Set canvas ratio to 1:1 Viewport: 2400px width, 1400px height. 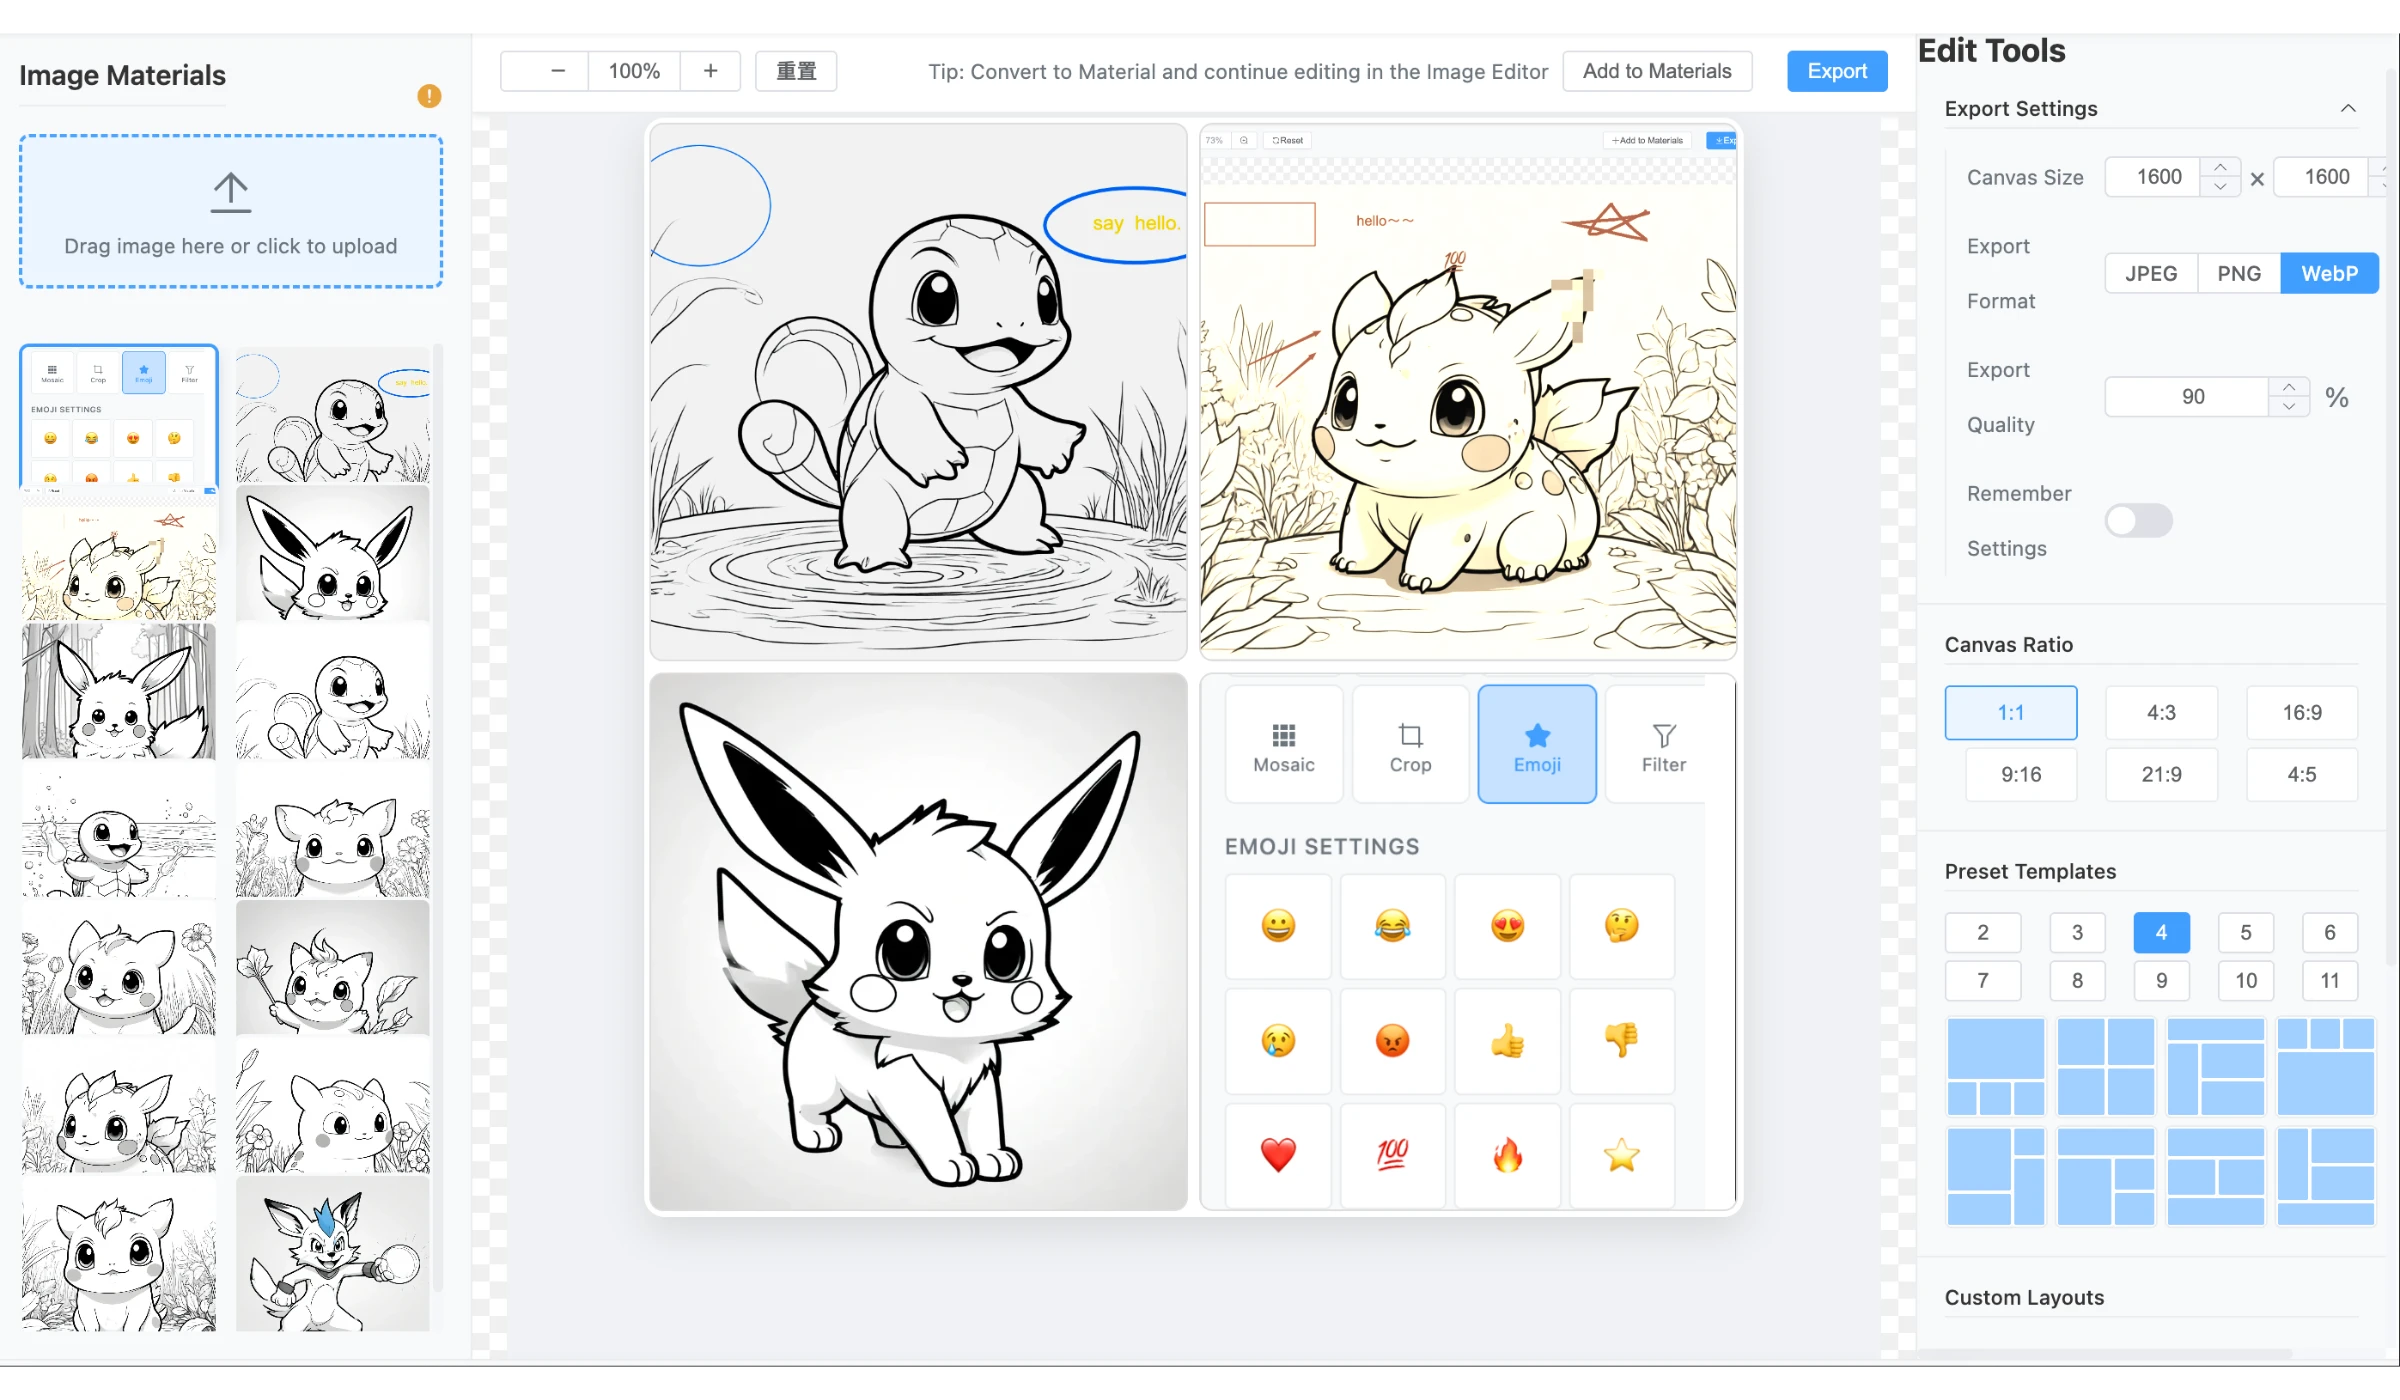click(x=2011, y=713)
